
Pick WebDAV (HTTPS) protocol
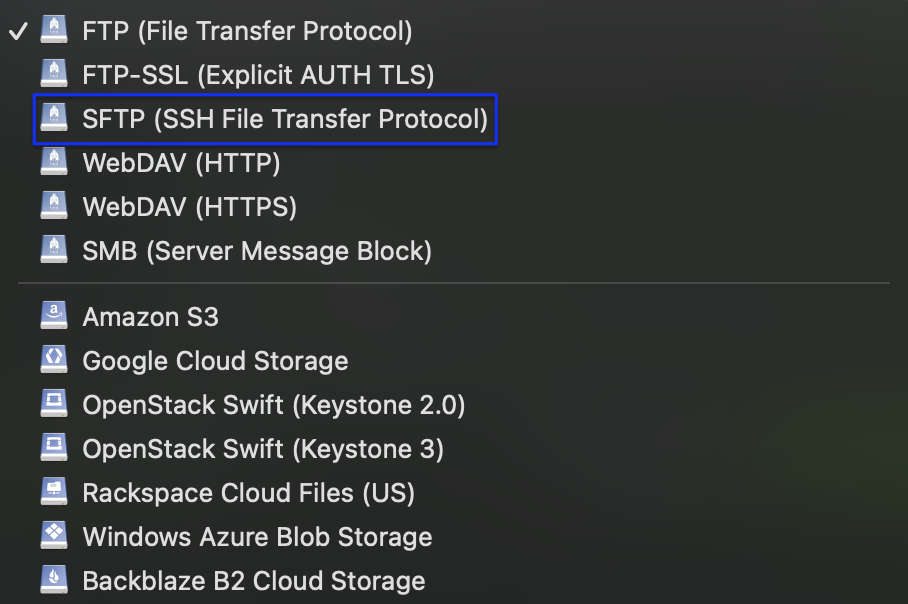click(190, 207)
